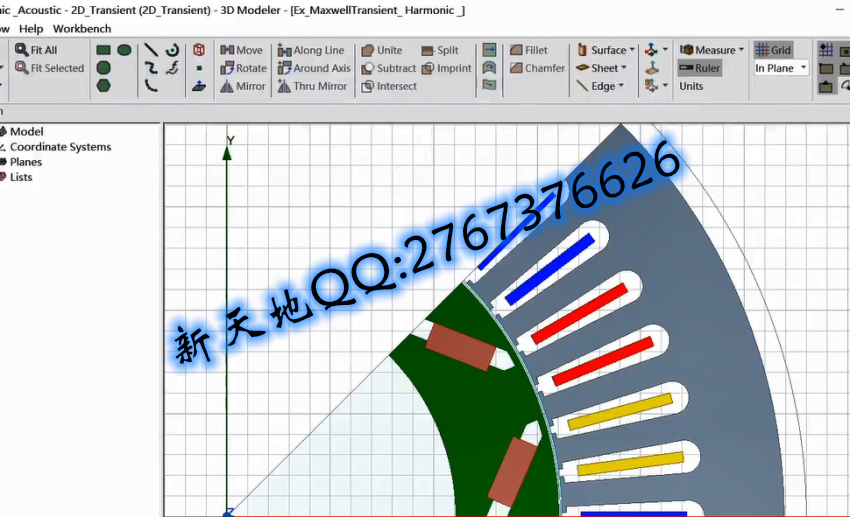The height and width of the screenshot is (517, 850).
Task: Select the Draw Ellipse tool
Action: pos(124,50)
